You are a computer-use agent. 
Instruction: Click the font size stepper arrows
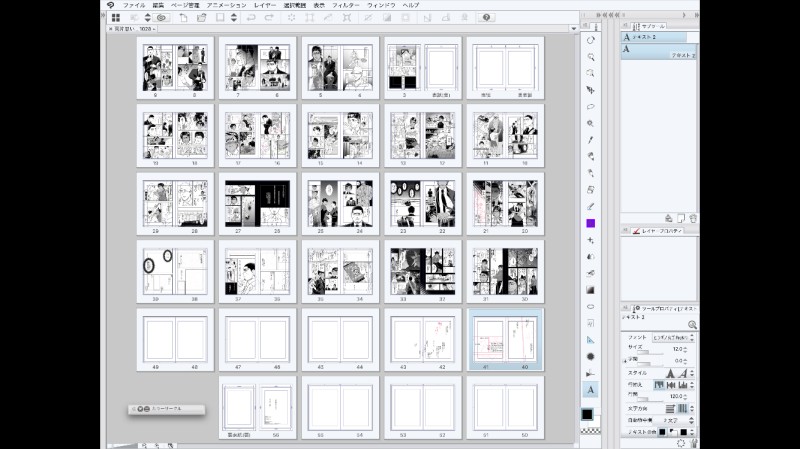685,350
